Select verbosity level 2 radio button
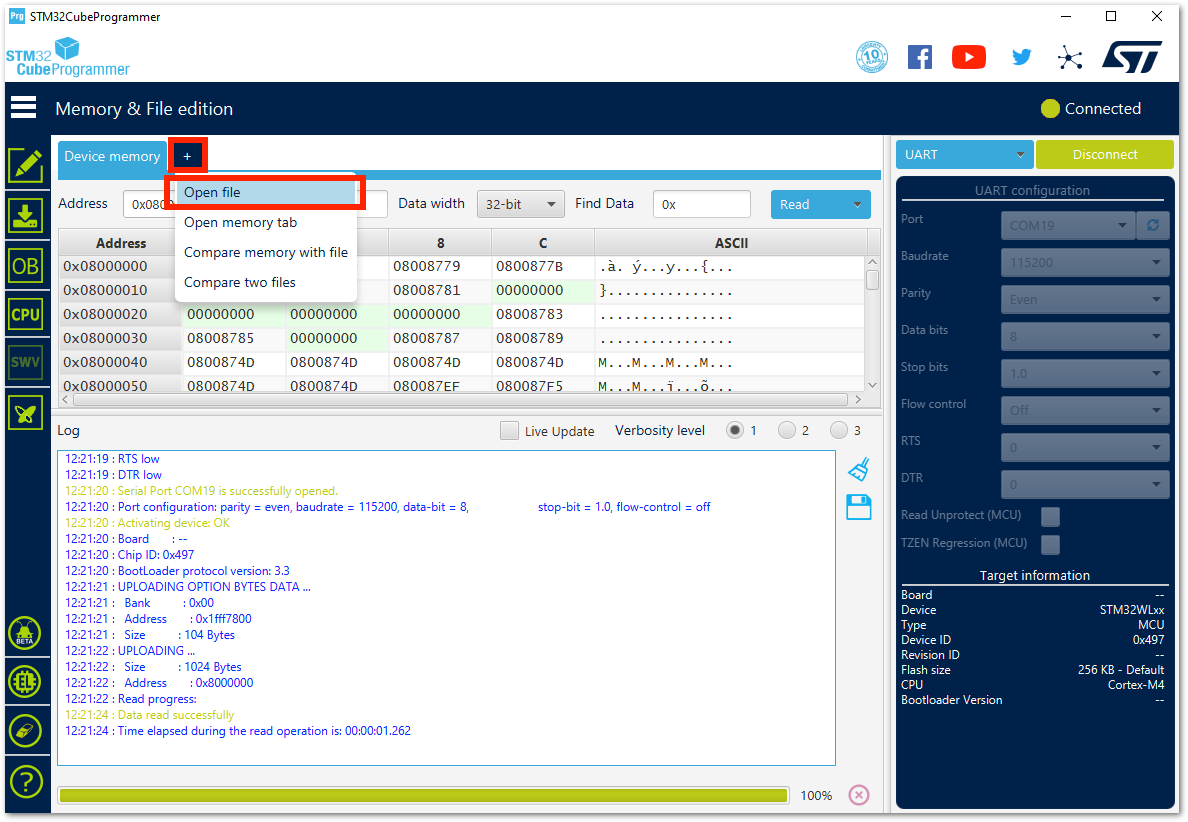This screenshot has width=1188, height=822. [x=786, y=430]
